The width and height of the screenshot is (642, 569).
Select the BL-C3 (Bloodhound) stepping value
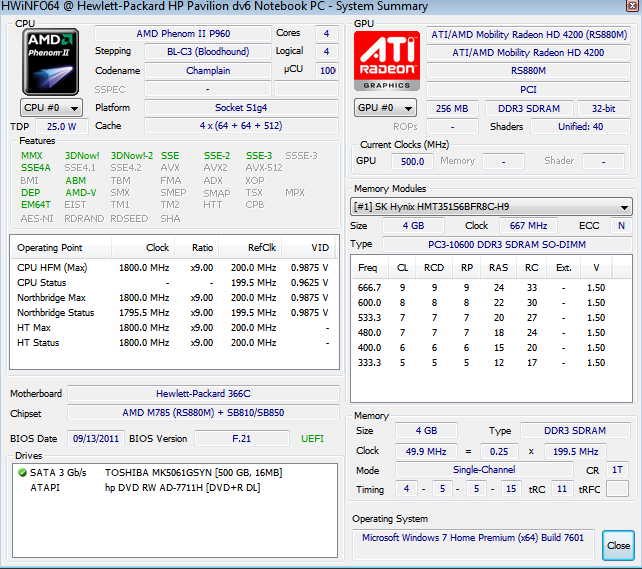point(208,52)
